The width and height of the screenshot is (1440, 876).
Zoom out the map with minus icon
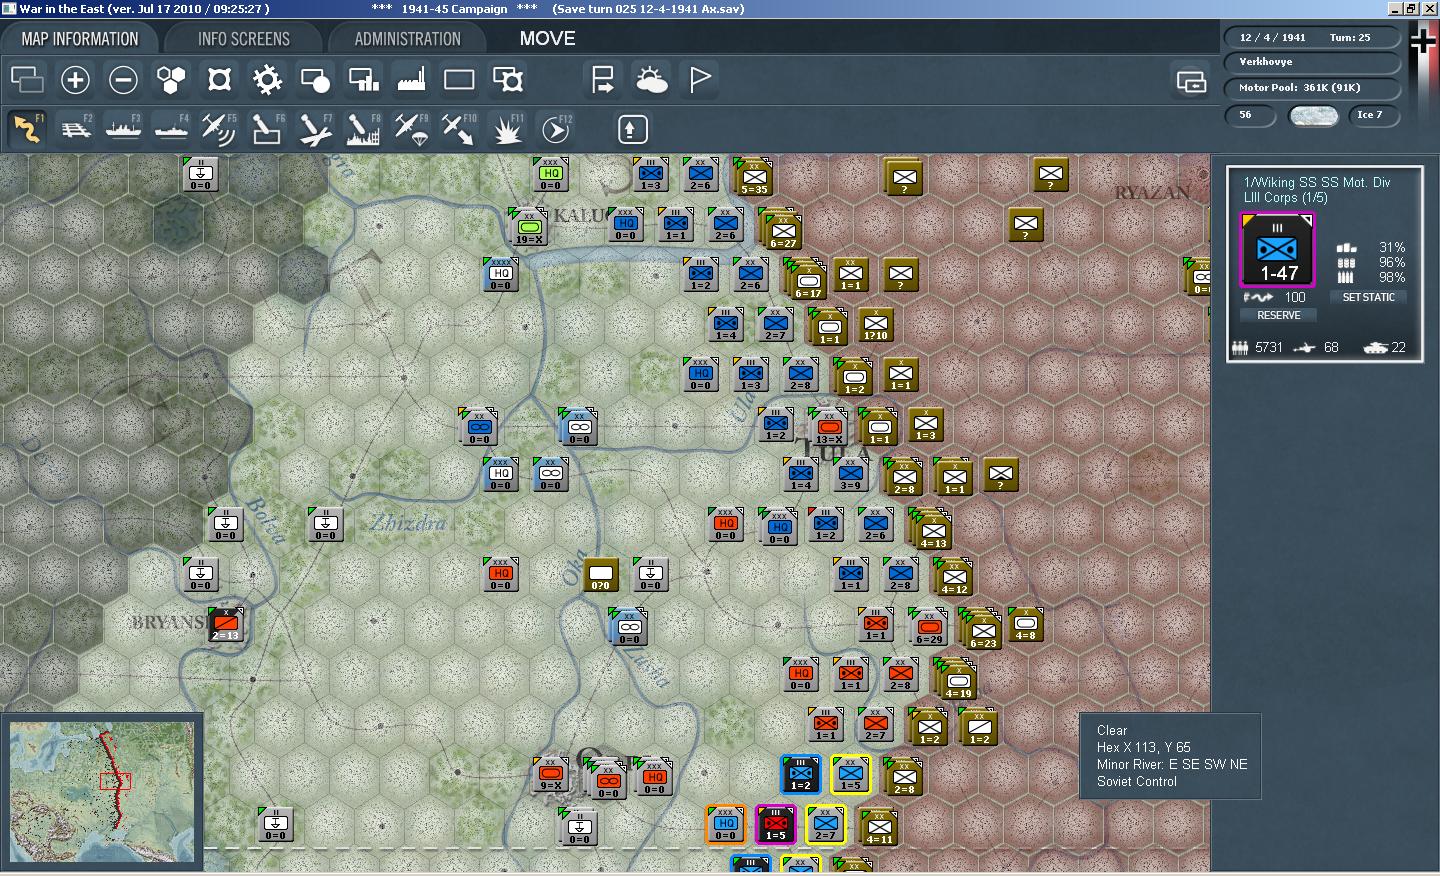click(x=123, y=79)
